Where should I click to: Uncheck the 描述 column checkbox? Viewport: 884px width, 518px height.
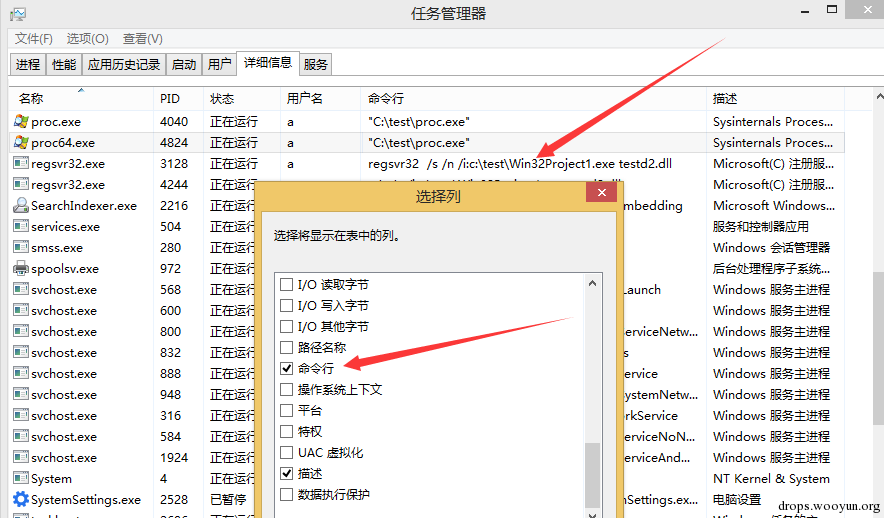pyautogui.click(x=286, y=473)
